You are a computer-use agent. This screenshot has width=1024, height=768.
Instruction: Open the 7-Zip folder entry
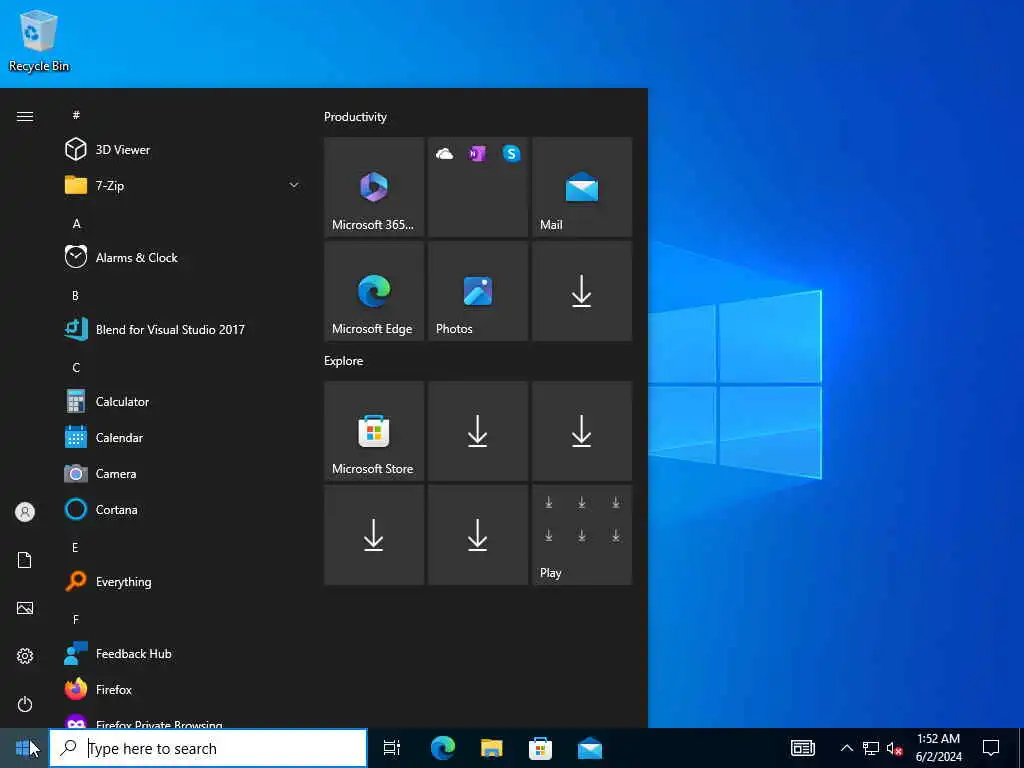click(x=183, y=185)
